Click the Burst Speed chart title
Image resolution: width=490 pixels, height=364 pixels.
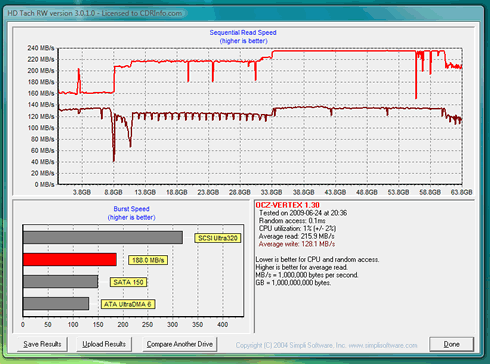[131, 209]
